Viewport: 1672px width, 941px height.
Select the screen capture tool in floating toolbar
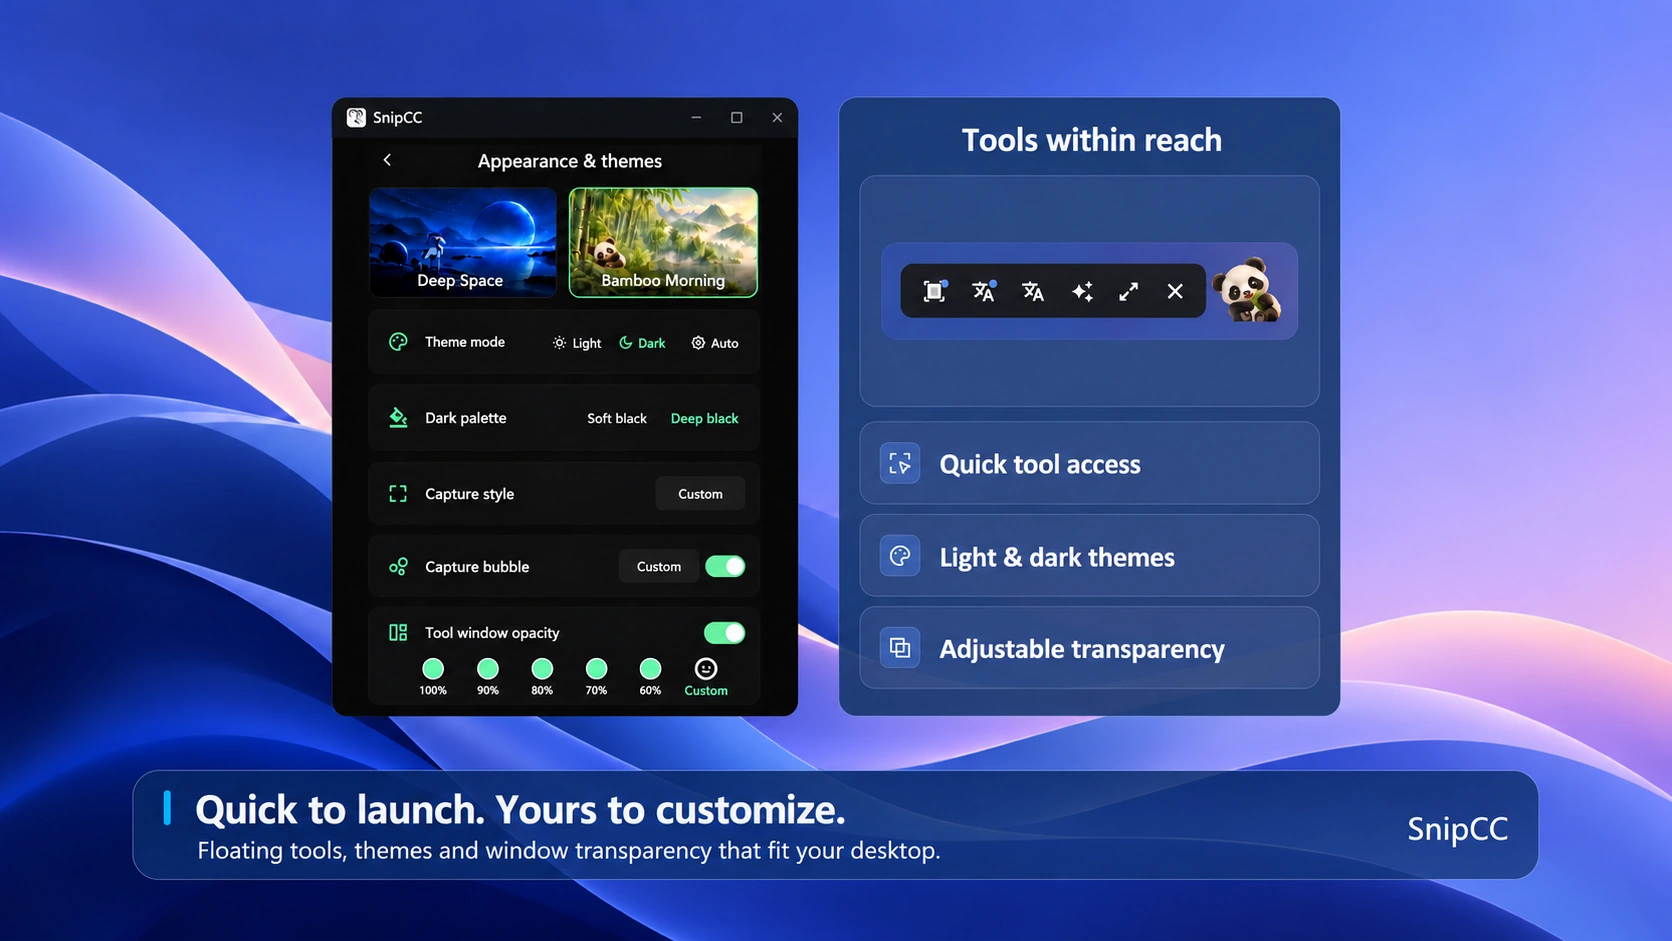(934, 291)
